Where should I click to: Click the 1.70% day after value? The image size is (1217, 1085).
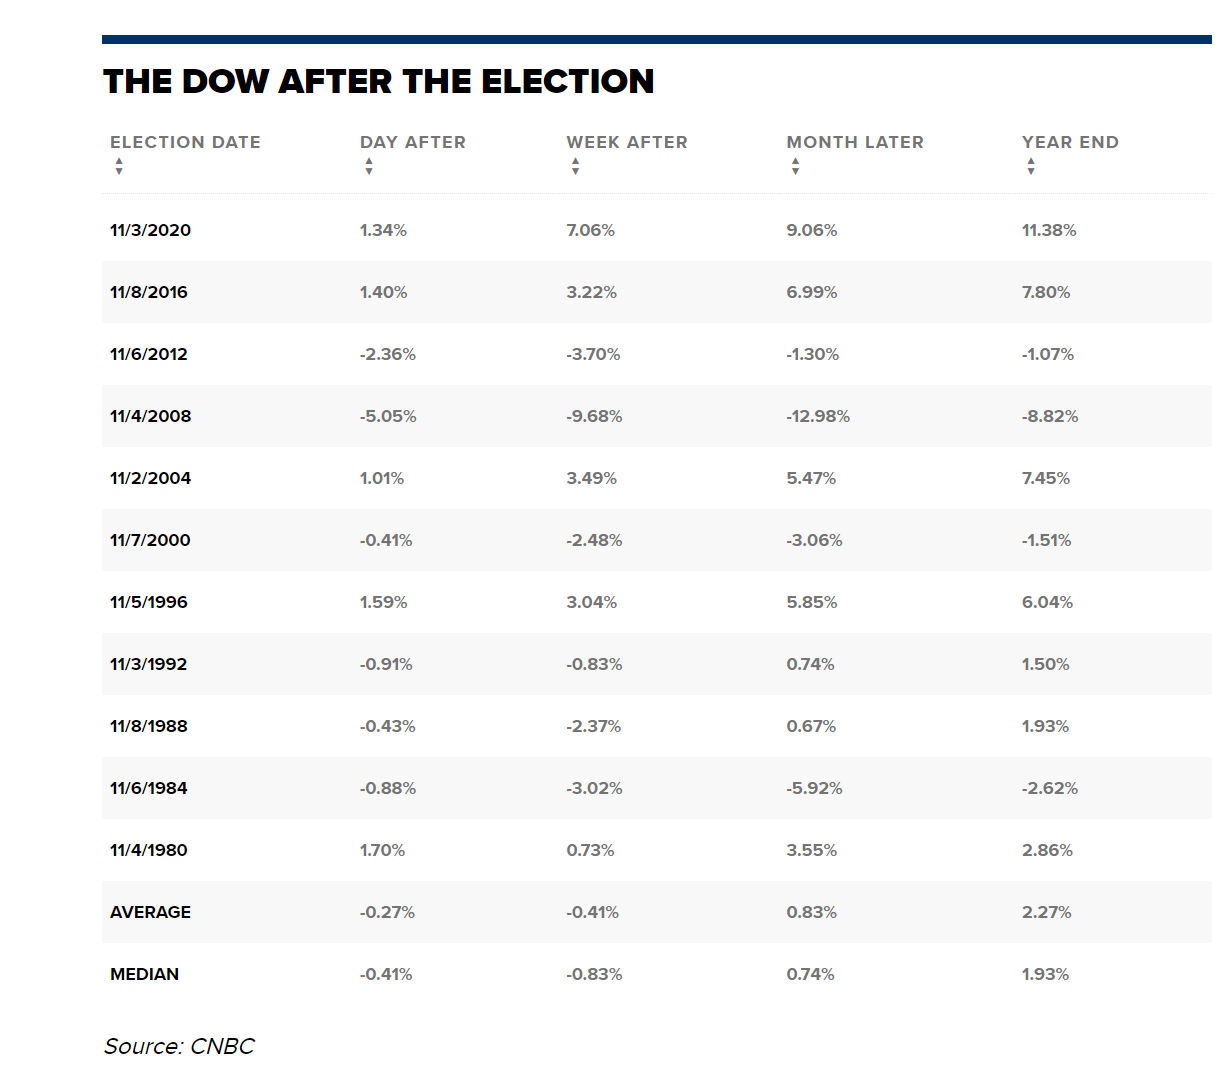(382, 850)
